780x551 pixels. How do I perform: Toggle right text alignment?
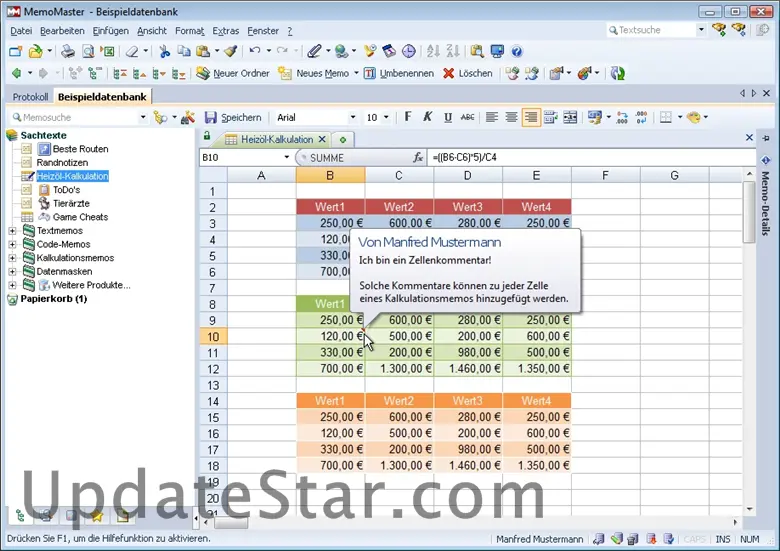531,117
